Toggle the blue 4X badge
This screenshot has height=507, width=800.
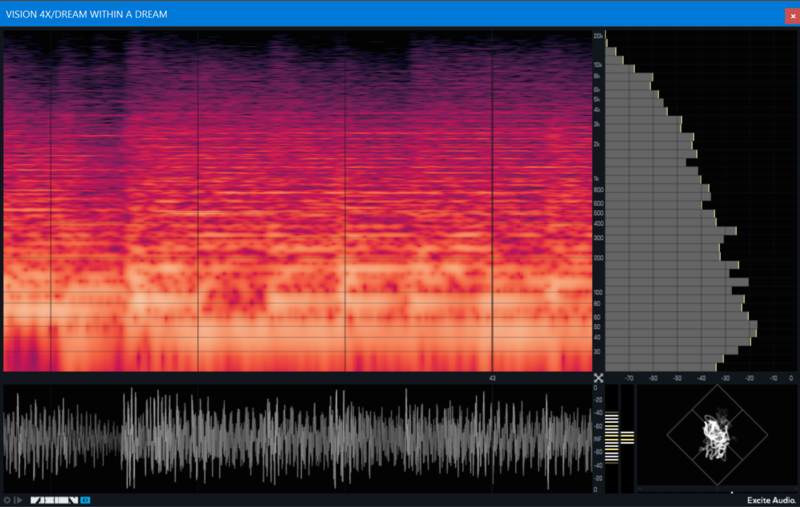85,499
